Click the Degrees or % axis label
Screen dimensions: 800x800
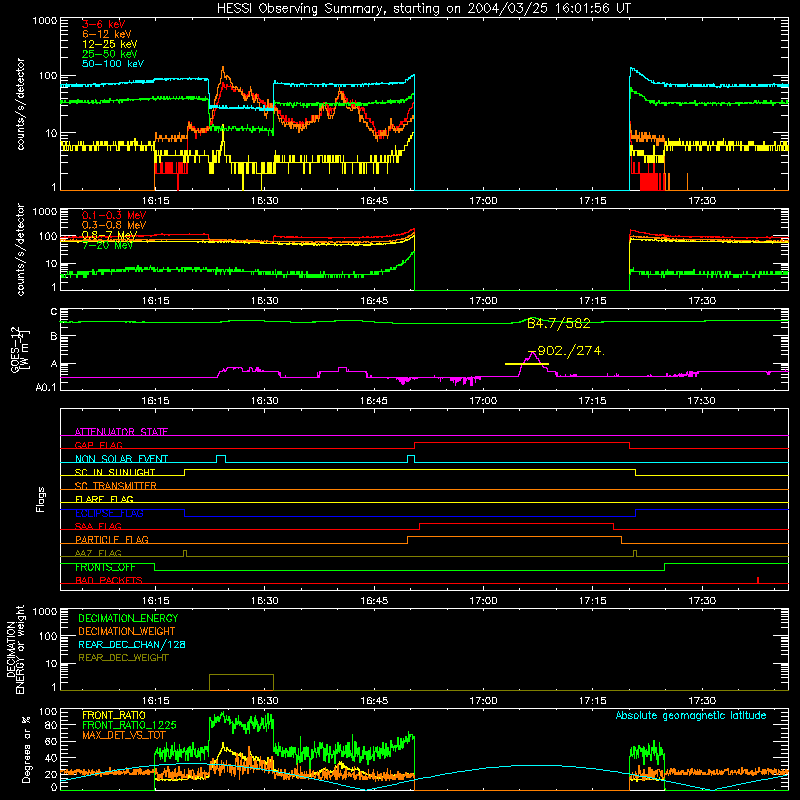(x=26, y=749)
